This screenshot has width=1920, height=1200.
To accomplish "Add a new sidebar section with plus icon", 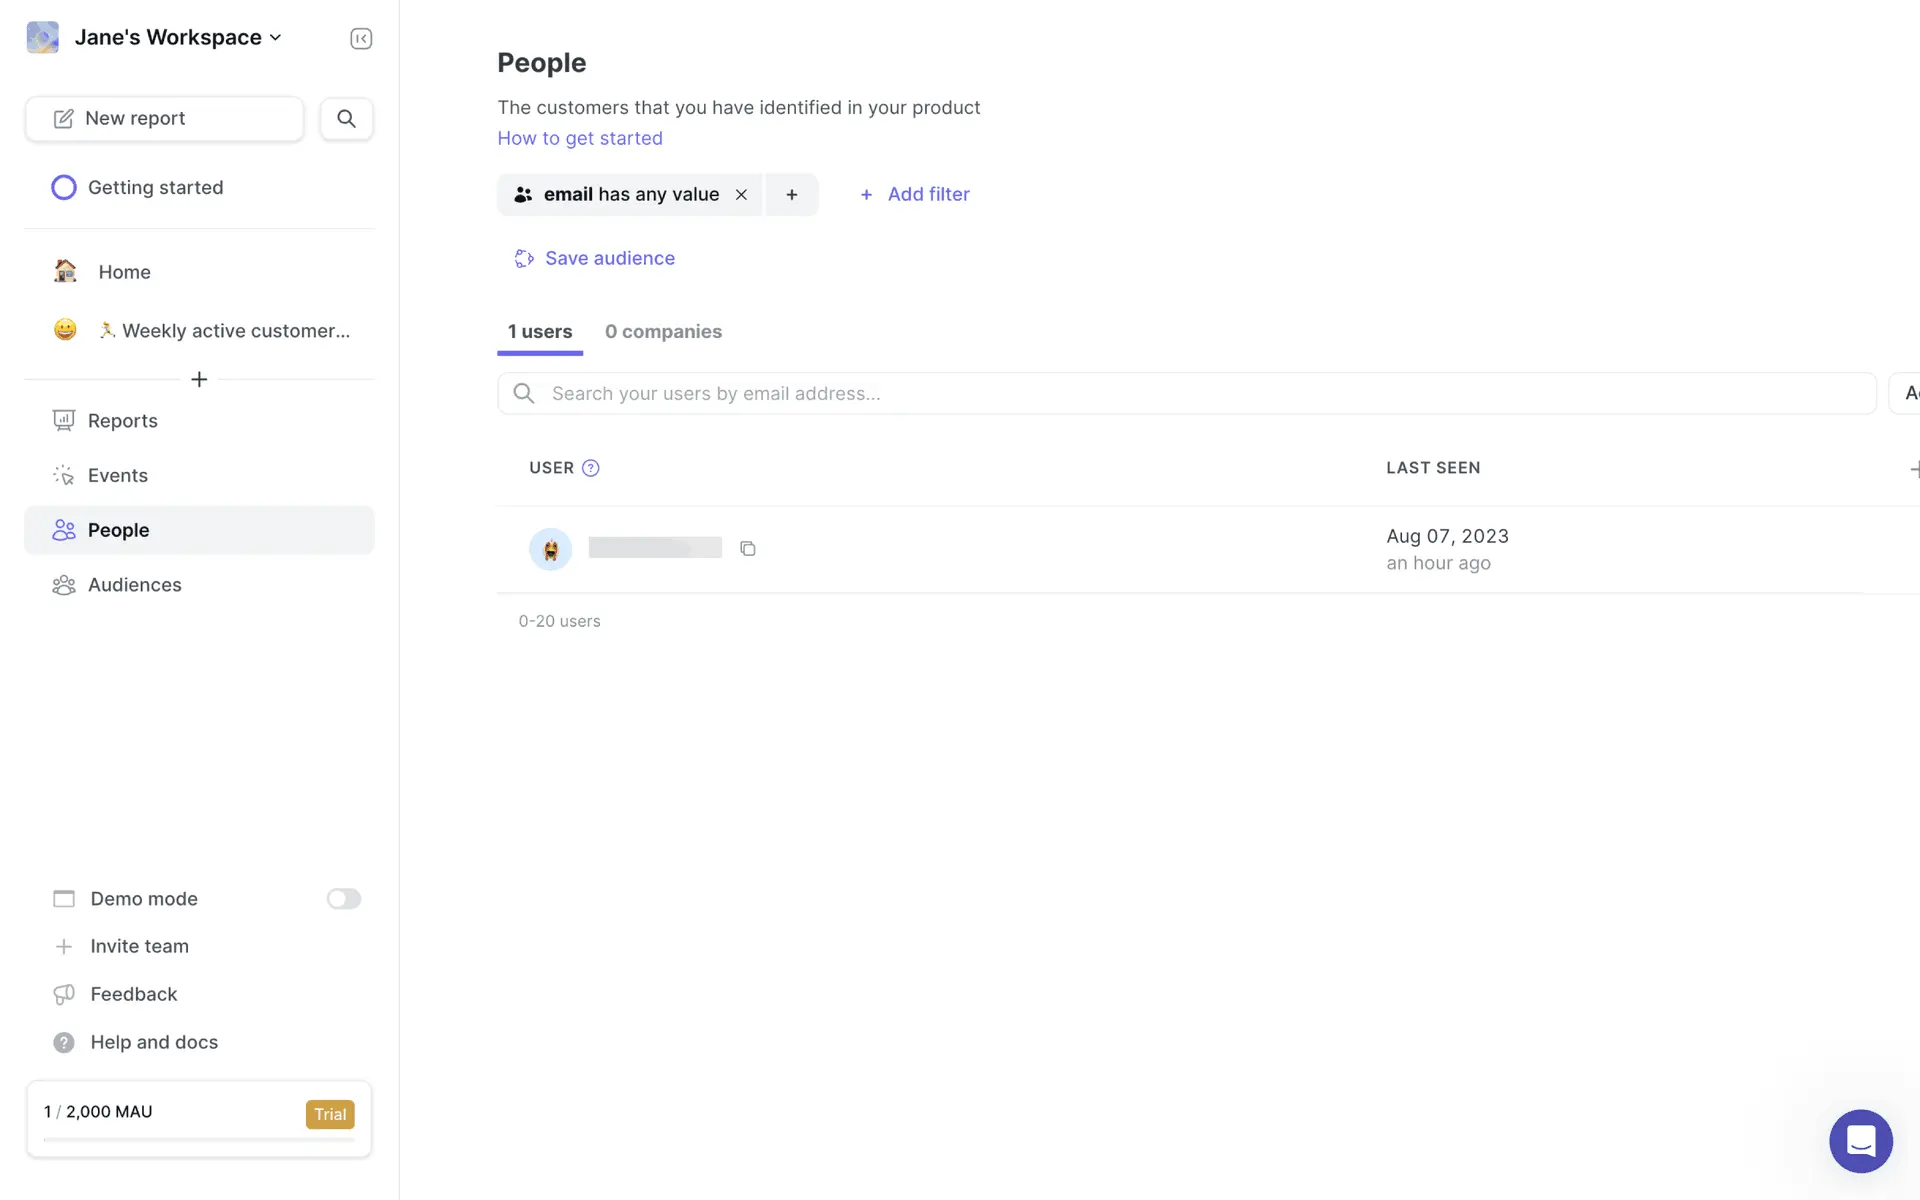I will click(199, 380).
